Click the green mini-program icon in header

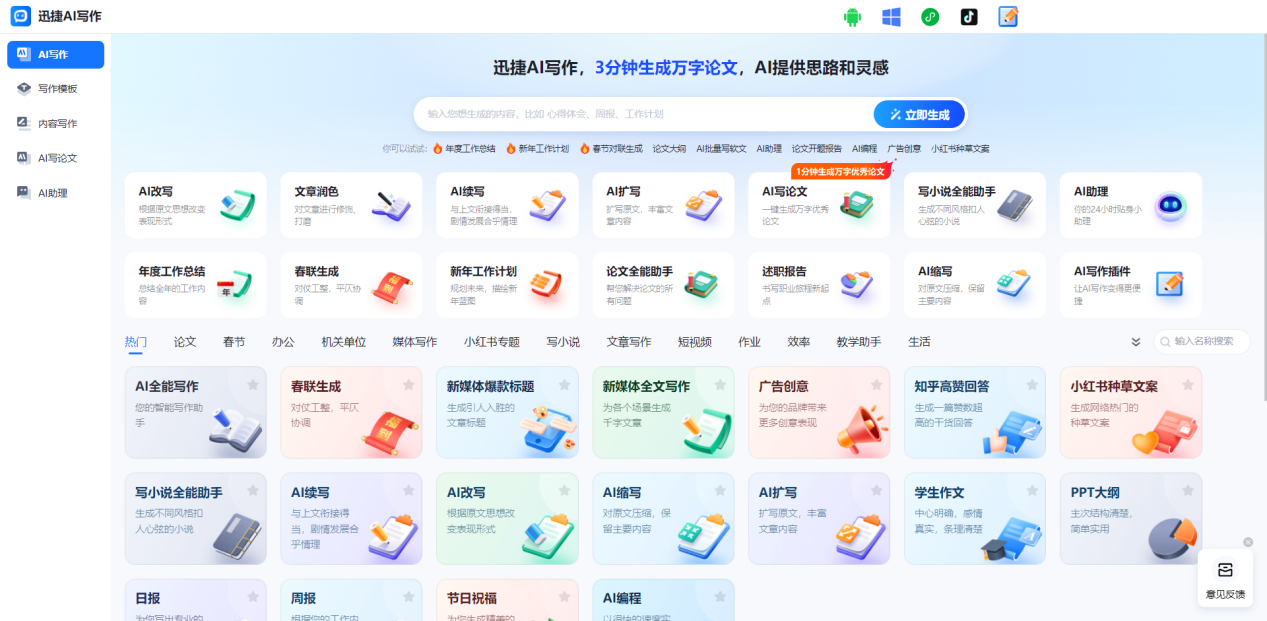point(930,17)
